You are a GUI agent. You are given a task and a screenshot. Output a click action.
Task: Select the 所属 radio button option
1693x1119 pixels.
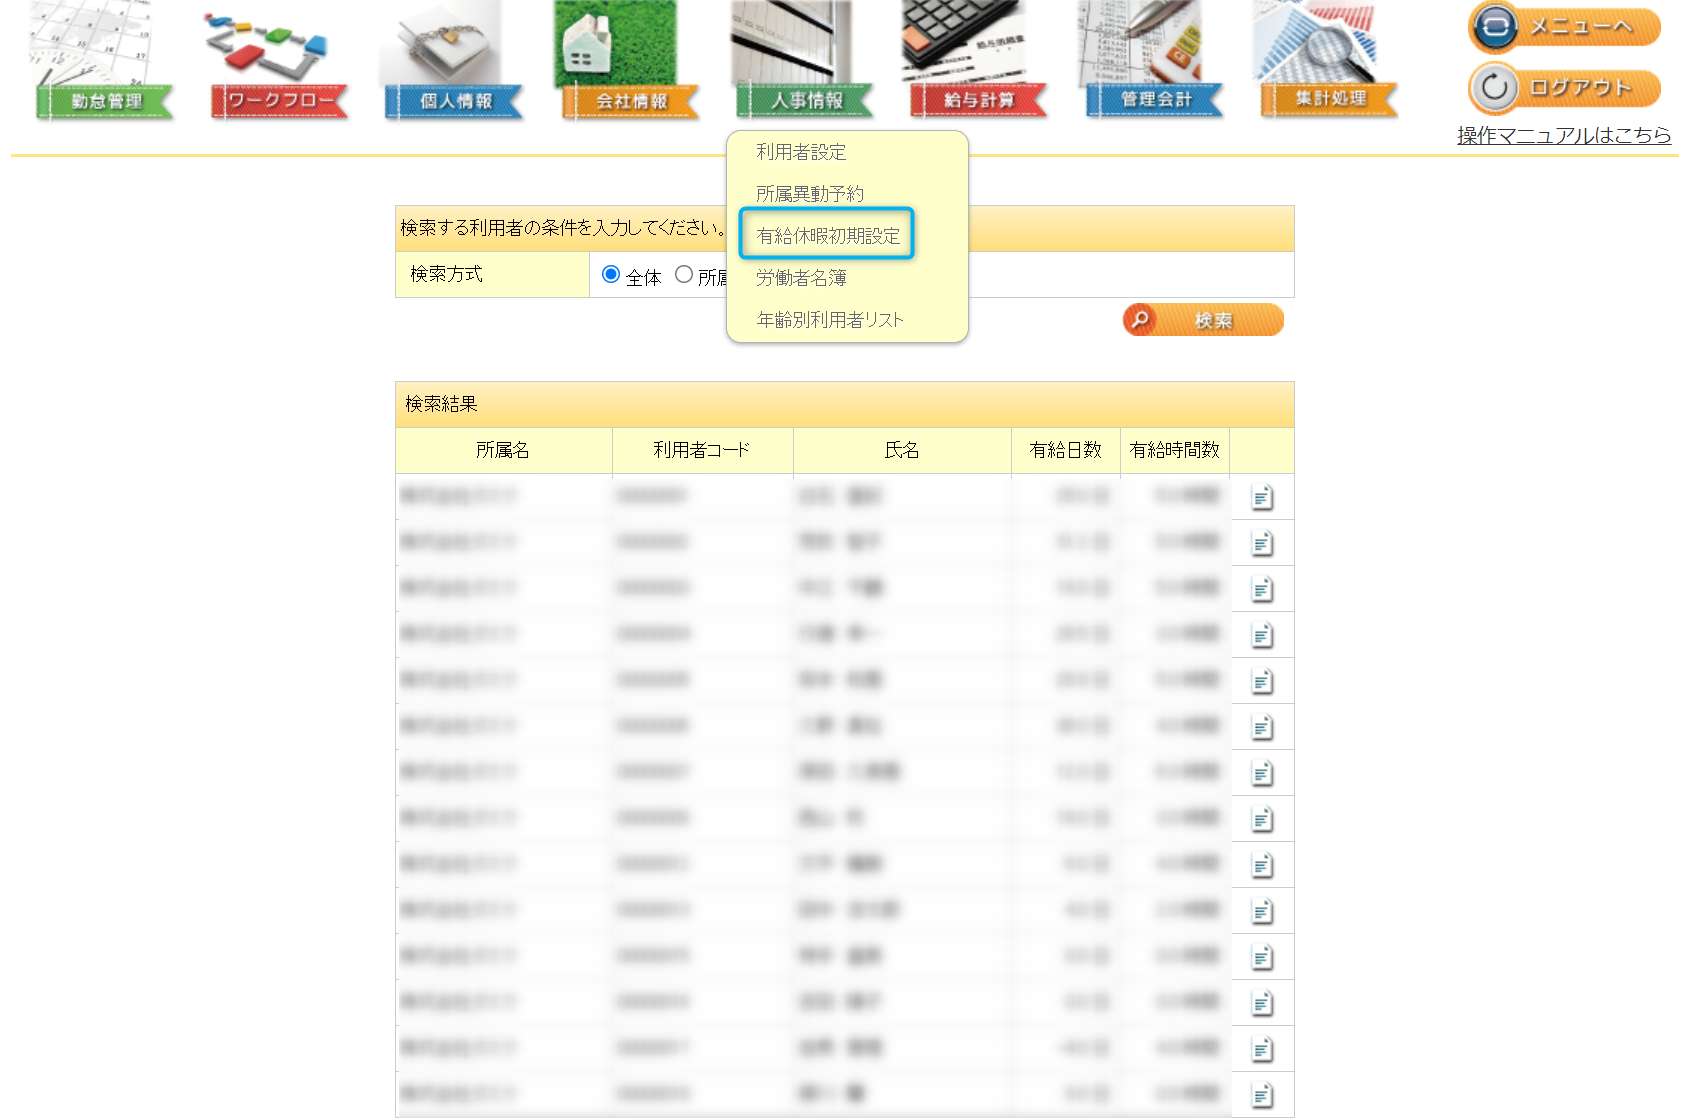click(x=684, y=274)
